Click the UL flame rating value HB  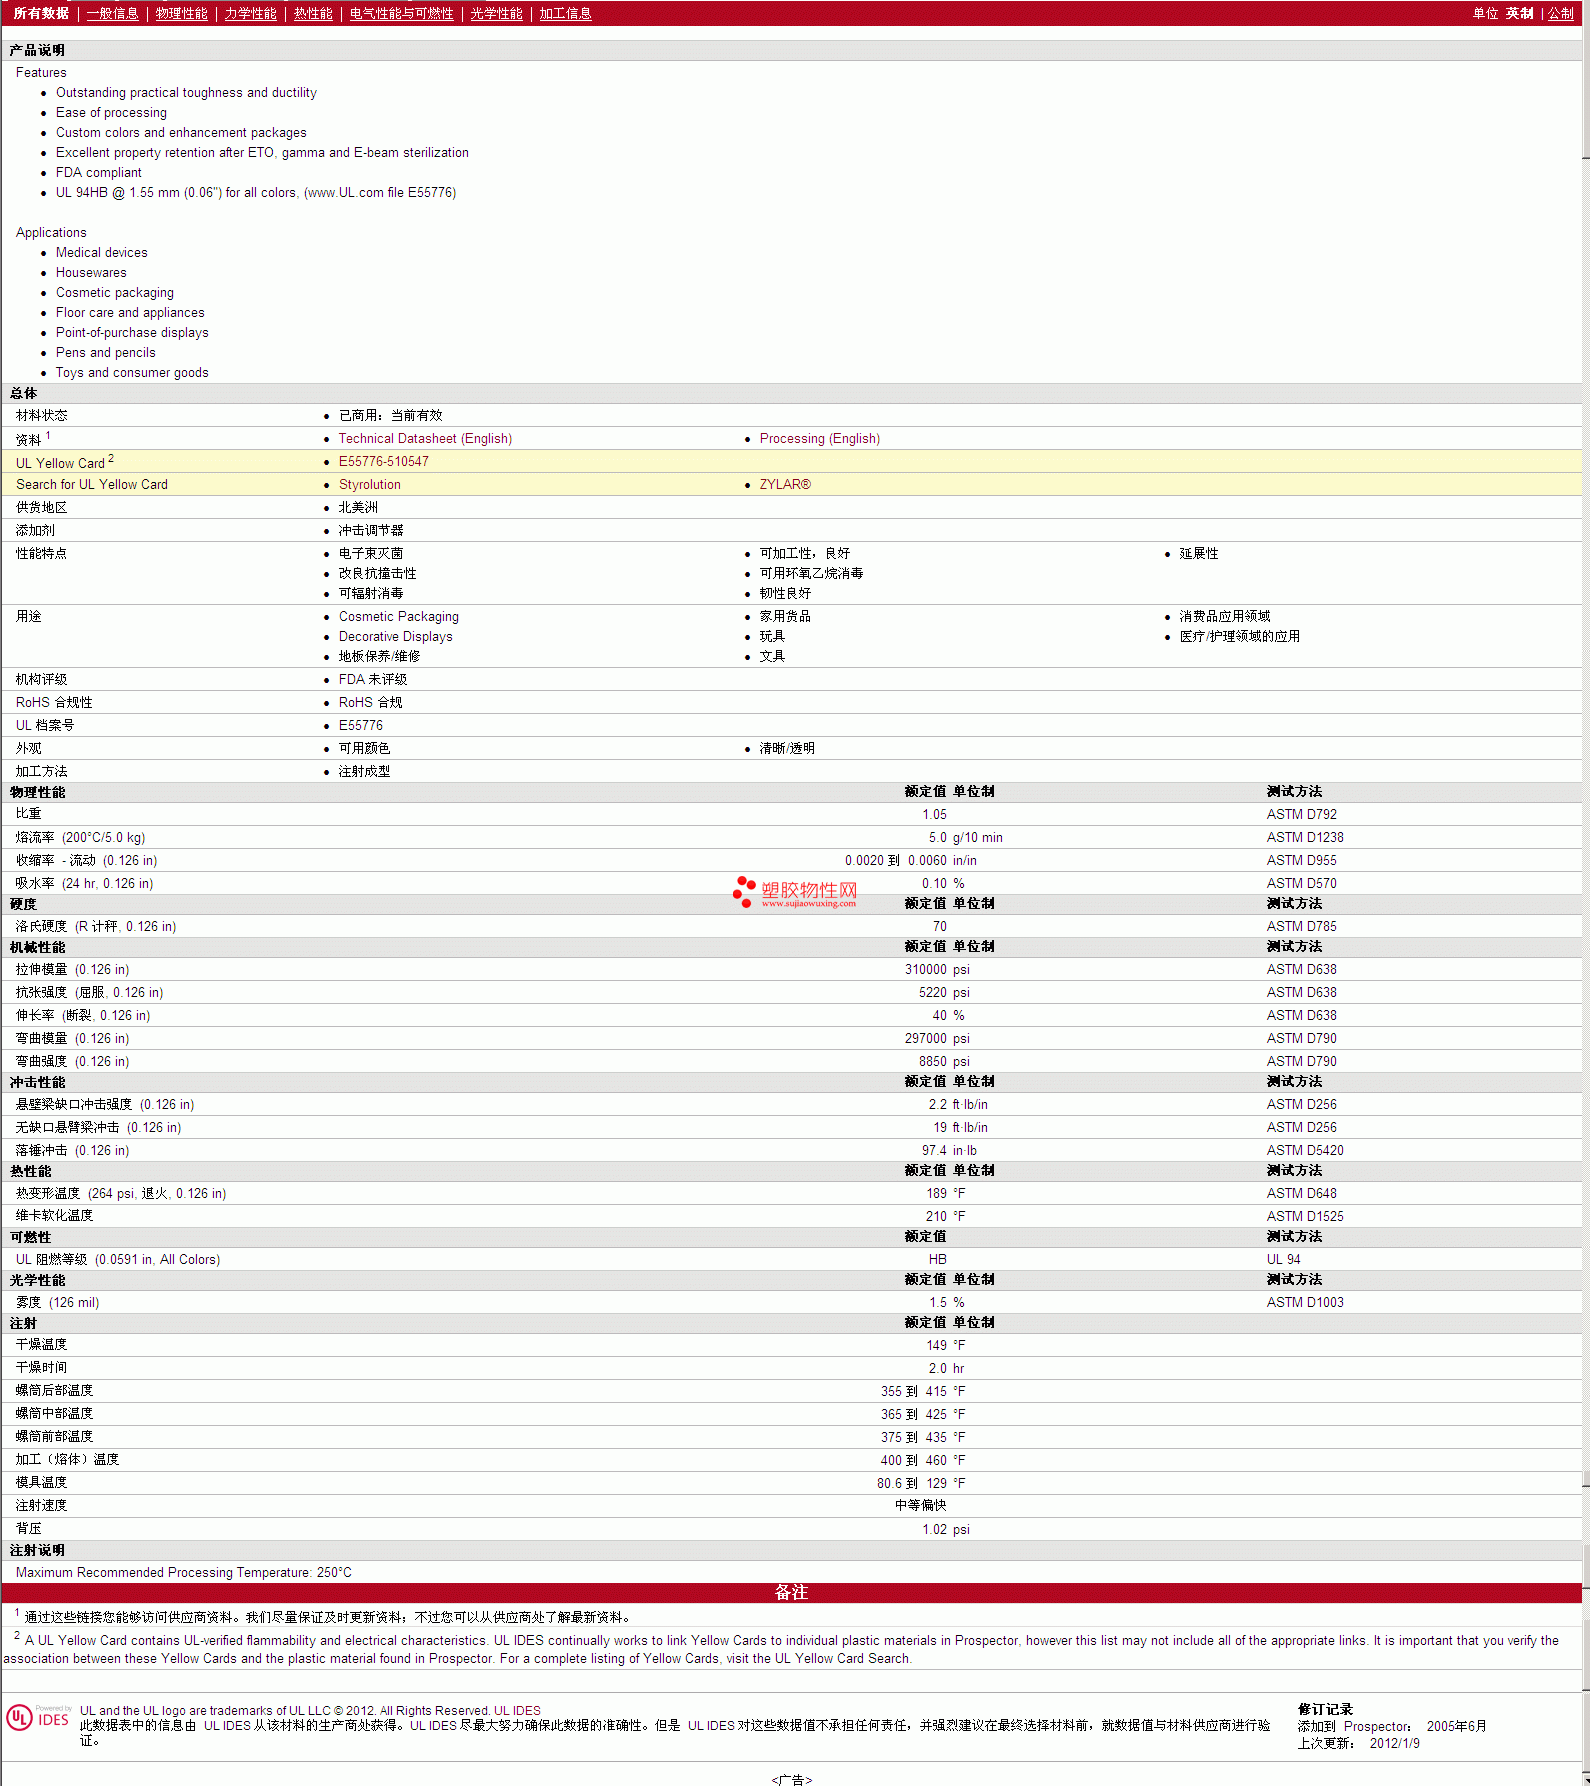(x=938, y=1260)
